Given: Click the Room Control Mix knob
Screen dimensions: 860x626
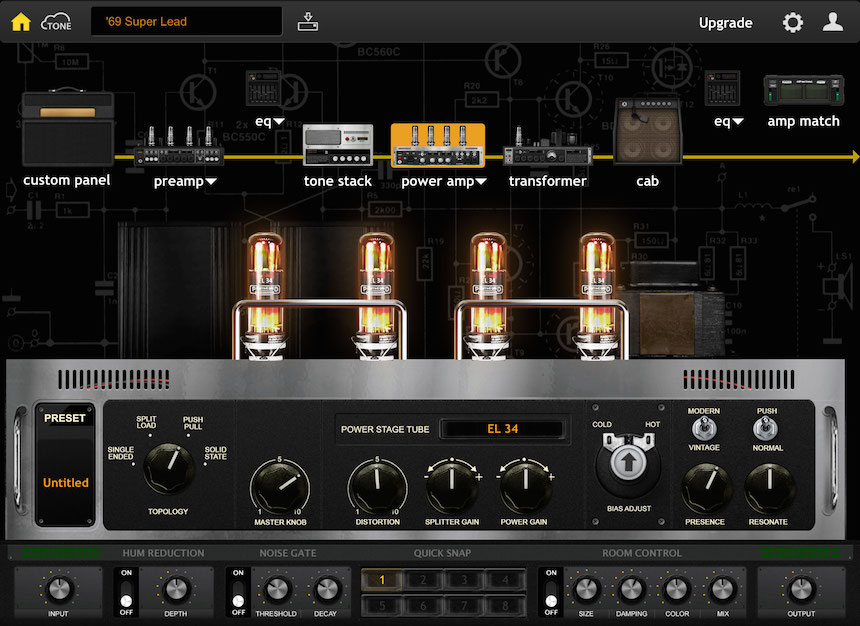Looking at the screenshot, I should [x=723, y=590].
